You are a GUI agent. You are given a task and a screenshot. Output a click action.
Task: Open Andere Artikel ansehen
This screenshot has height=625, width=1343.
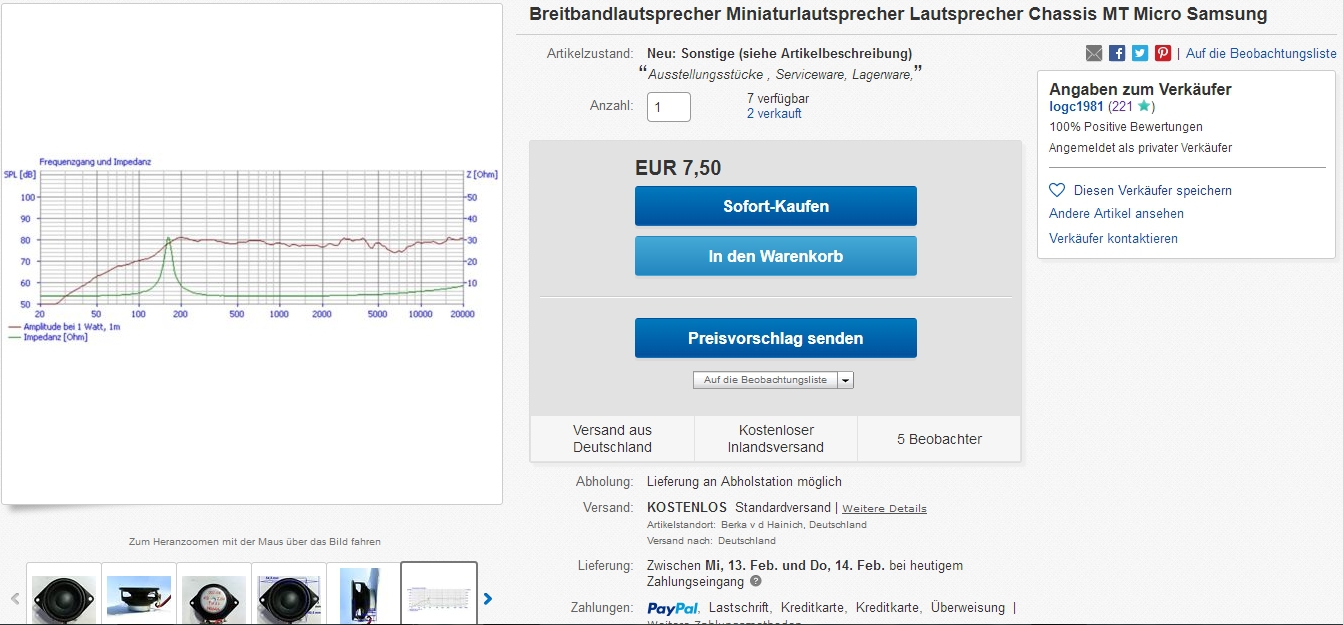pos(1116,213)
